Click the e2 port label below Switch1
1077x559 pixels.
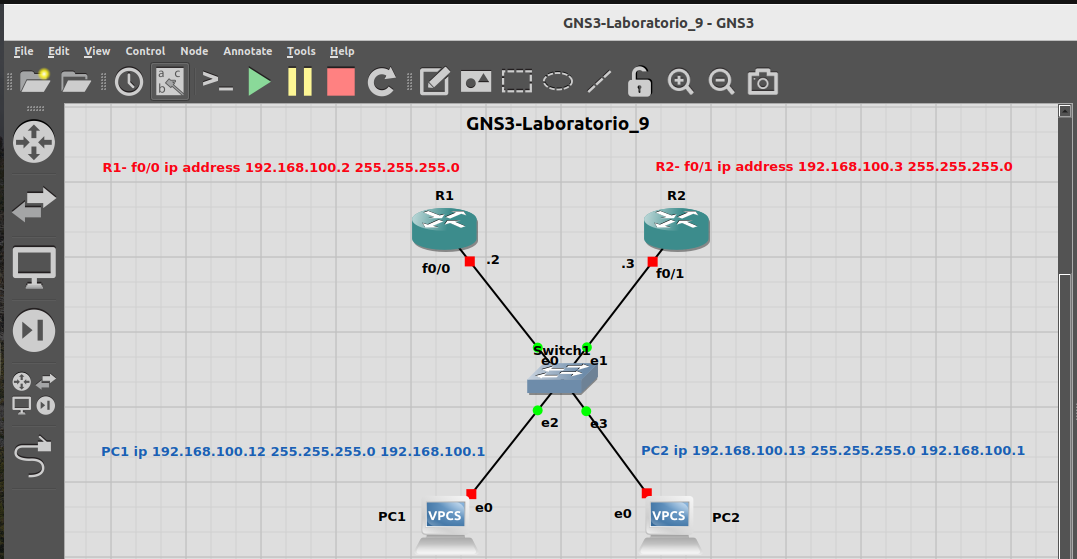pos(549,423)
